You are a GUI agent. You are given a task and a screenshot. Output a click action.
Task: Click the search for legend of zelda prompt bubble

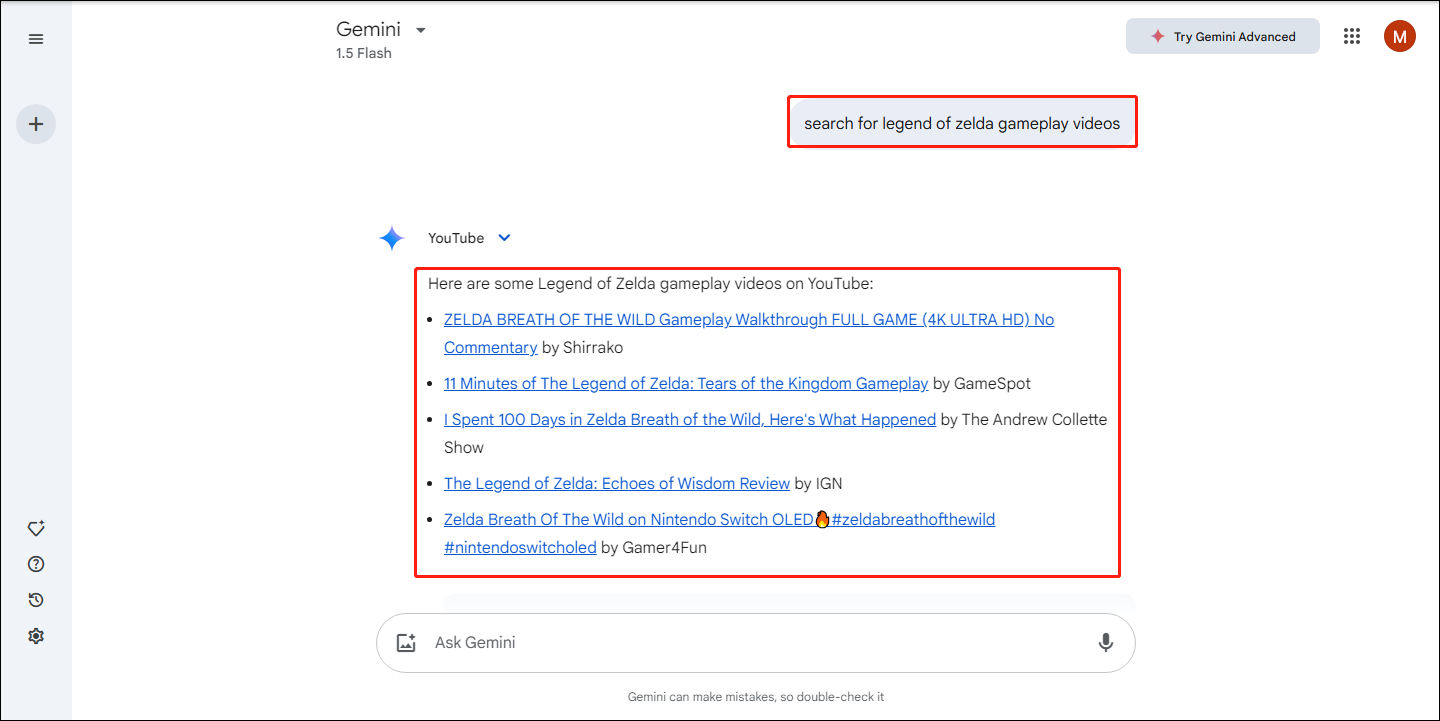click(x=962, y=124)
